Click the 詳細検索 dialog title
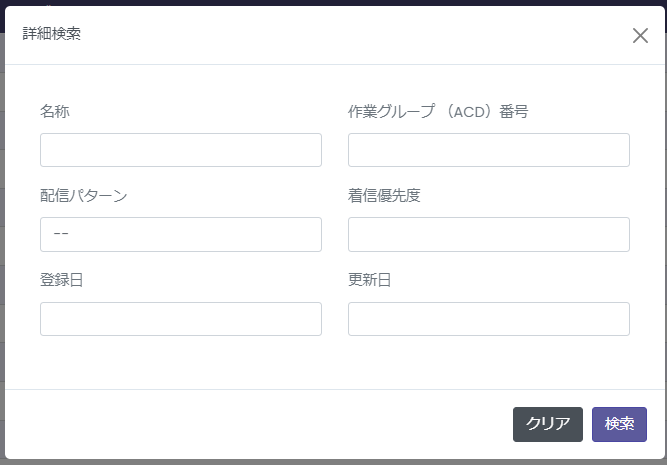Screen dimensions: 667x465 pos(52,34)
